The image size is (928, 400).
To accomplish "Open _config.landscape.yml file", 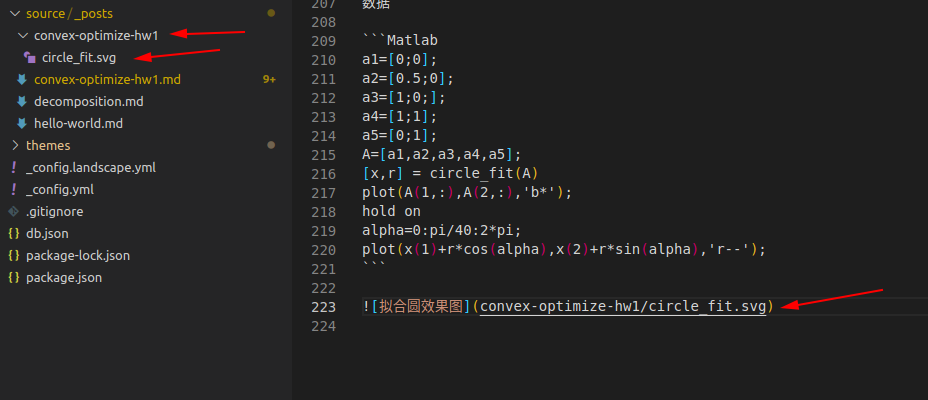I will (x=91, y=167).
